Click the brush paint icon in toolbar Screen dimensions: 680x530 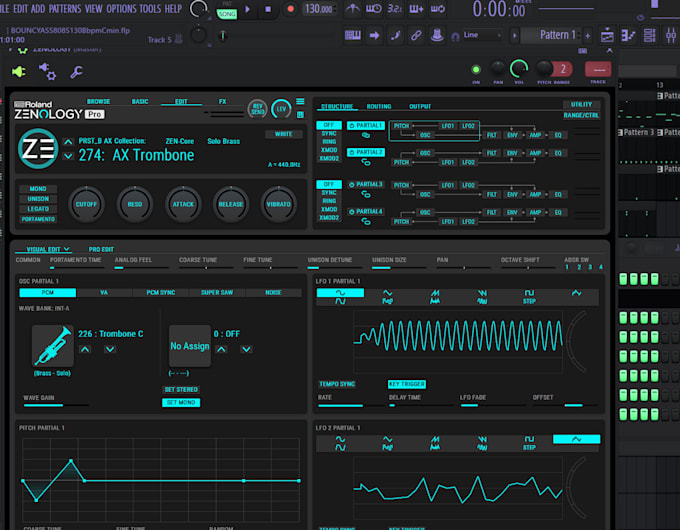(x=395, y=35)
